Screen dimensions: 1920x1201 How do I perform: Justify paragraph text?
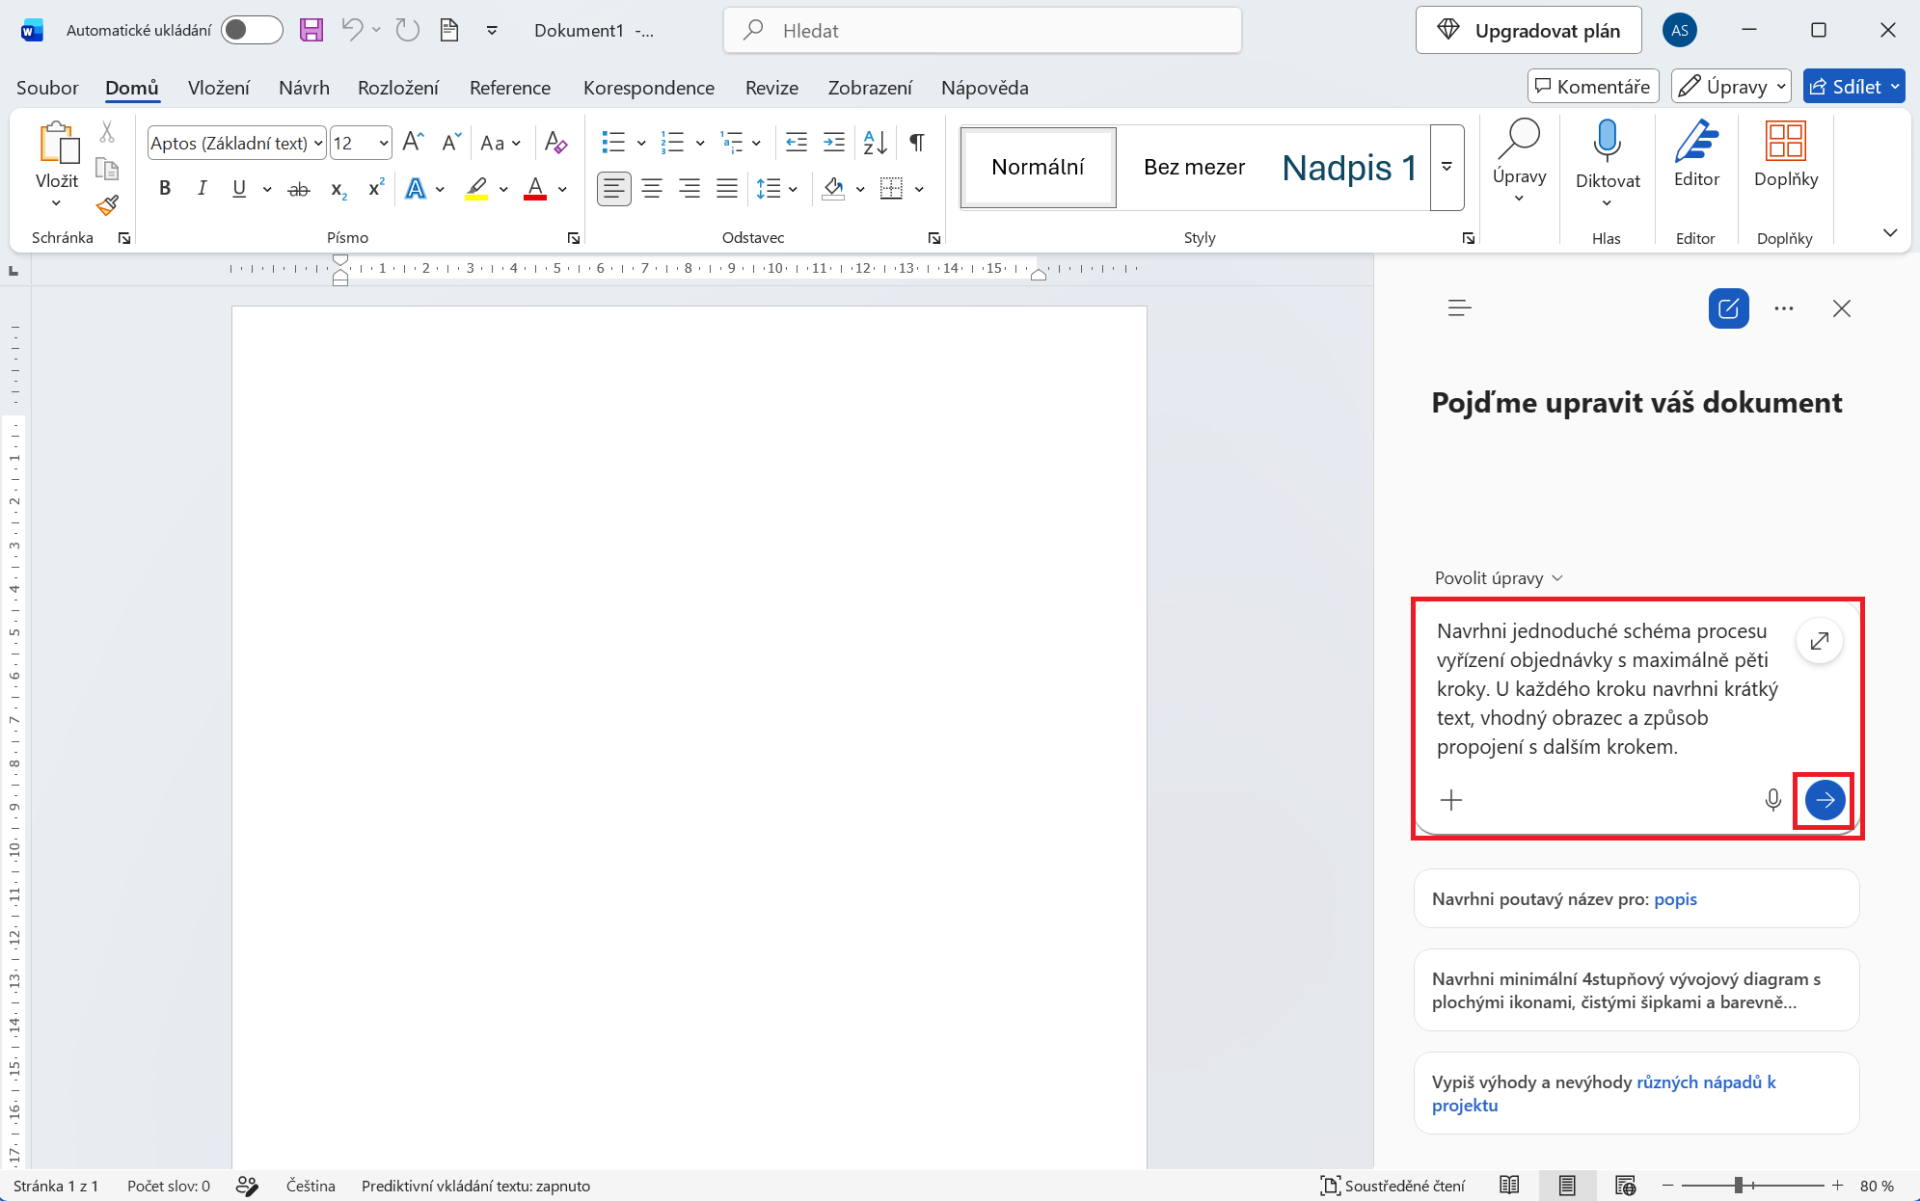pos(727,188)
